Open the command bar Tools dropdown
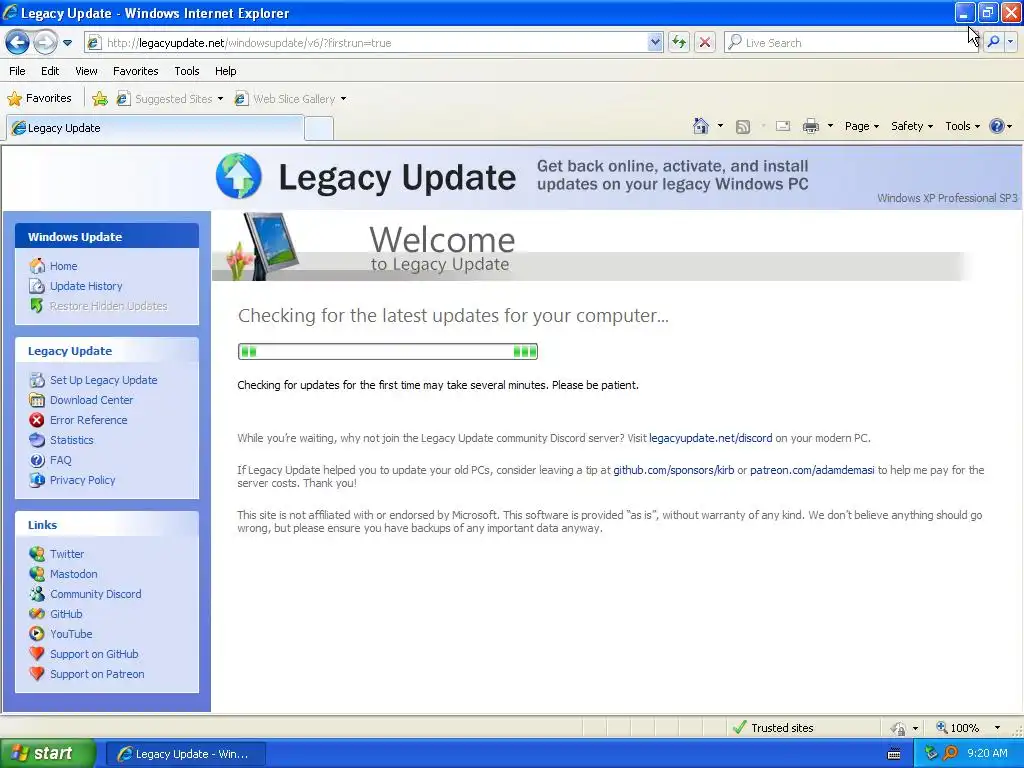 point(962,126)
